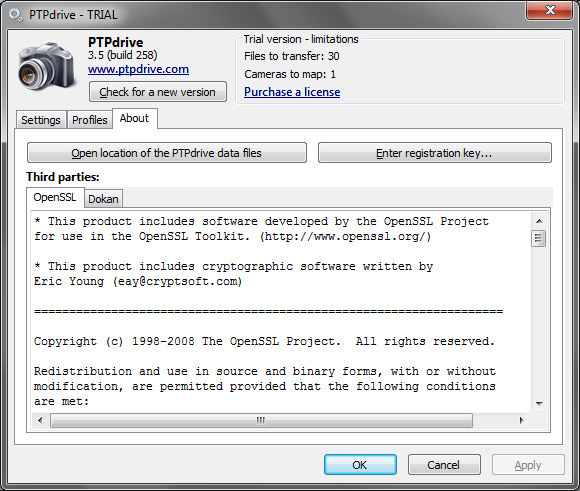This screenshot has width=580, height=491.
Task: Select the OpenSSL license tab
Action: 55,197
